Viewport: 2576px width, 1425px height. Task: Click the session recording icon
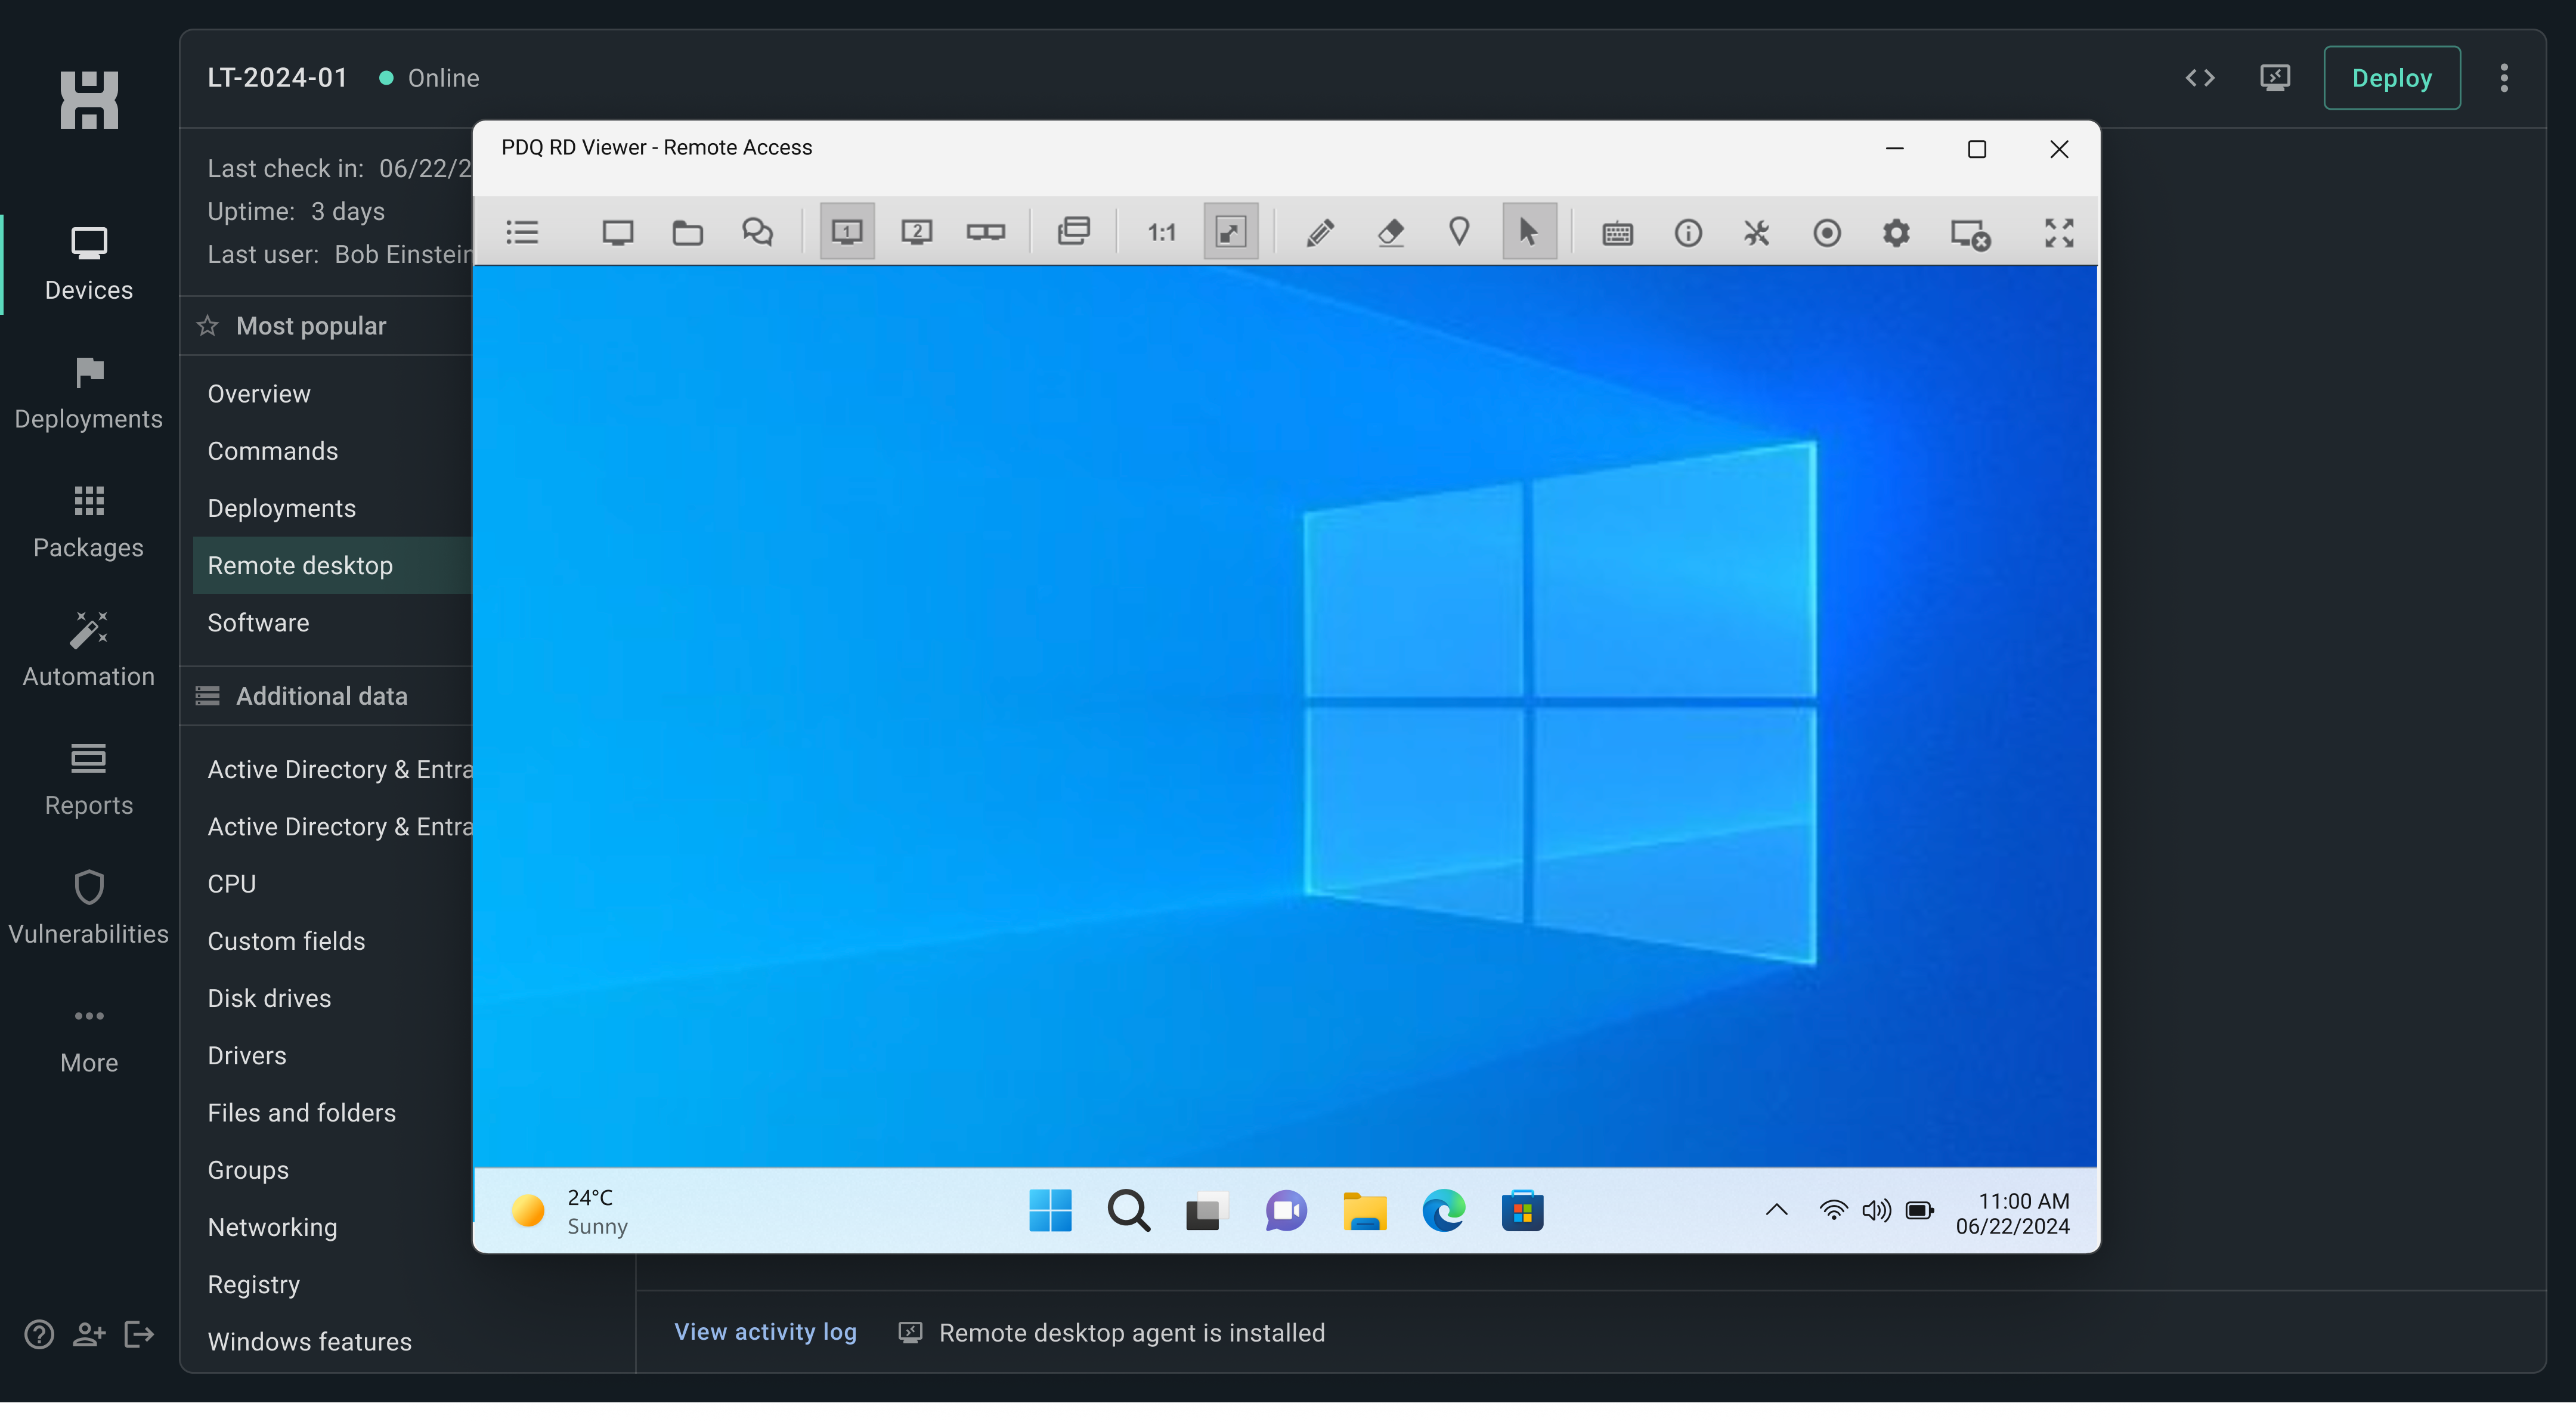[1826, 233]
